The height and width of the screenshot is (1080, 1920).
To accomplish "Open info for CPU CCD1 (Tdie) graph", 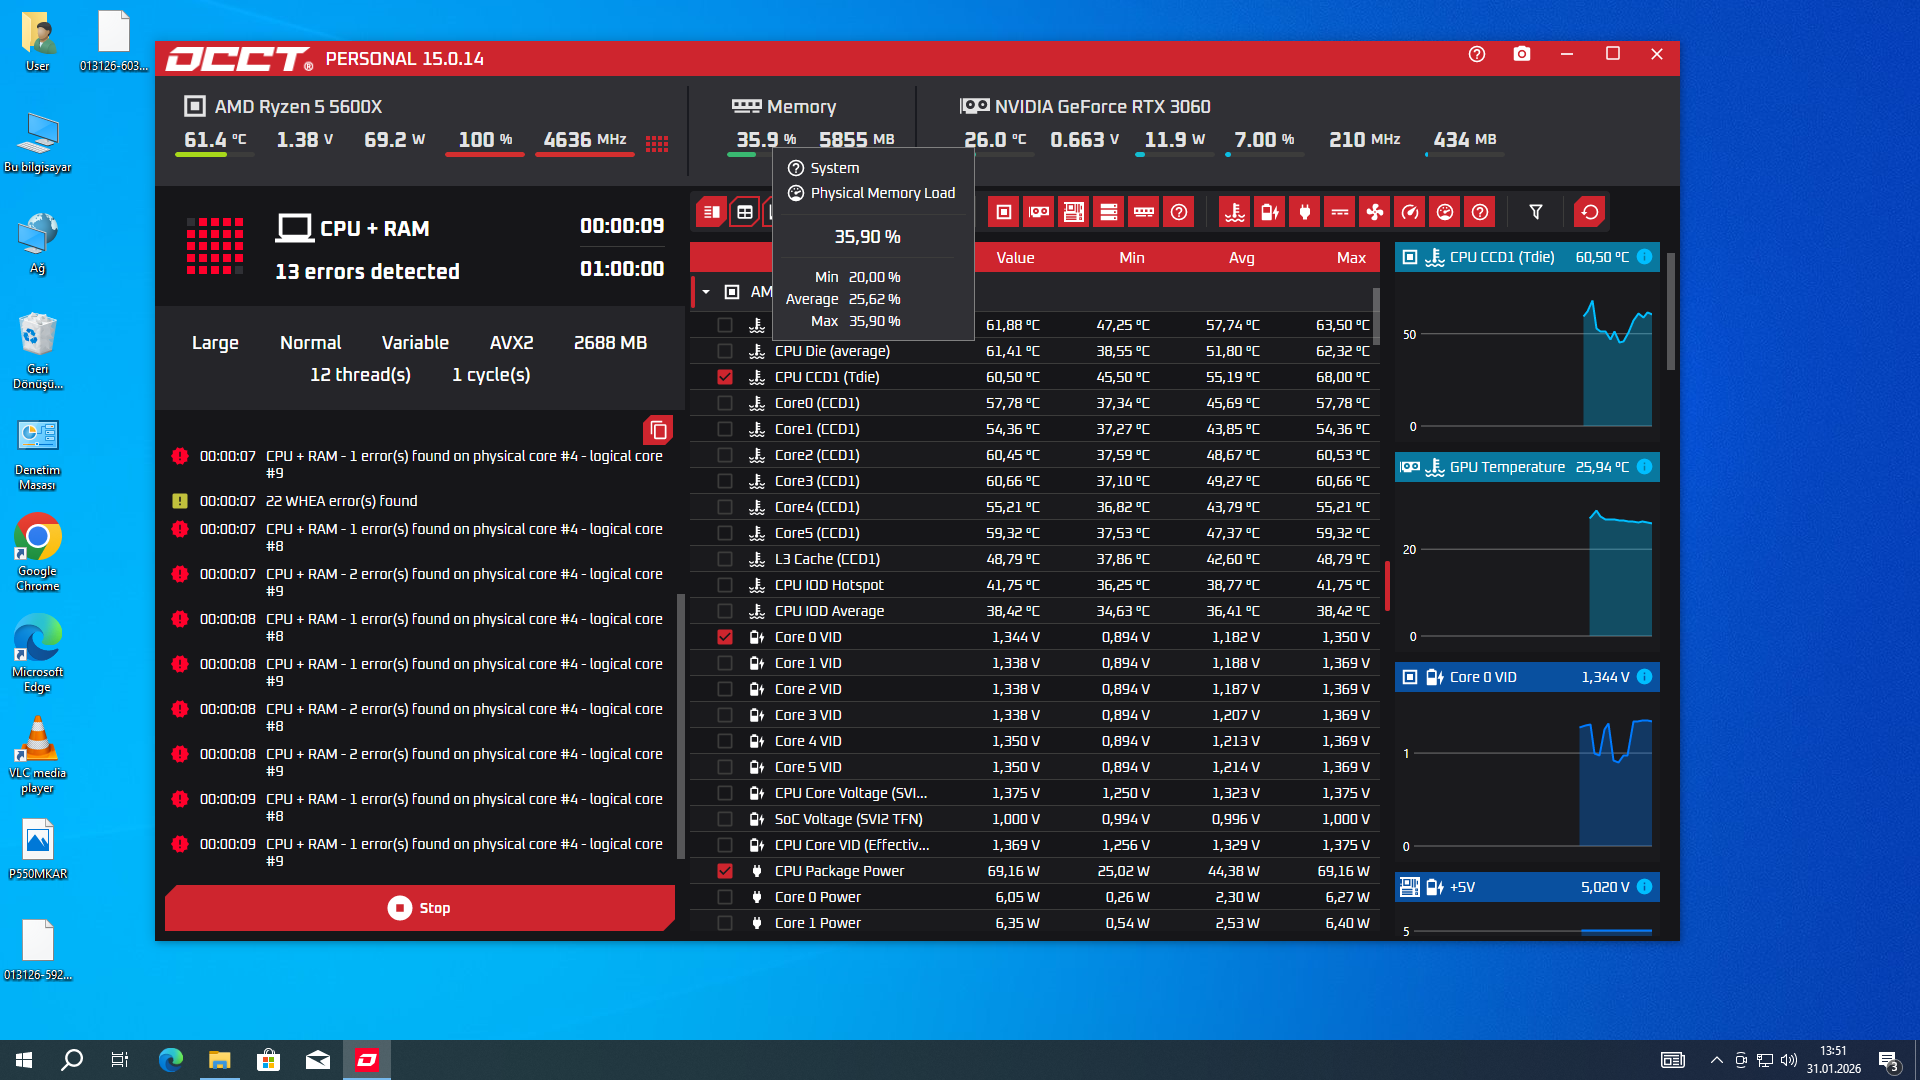I will point(1644,257).
